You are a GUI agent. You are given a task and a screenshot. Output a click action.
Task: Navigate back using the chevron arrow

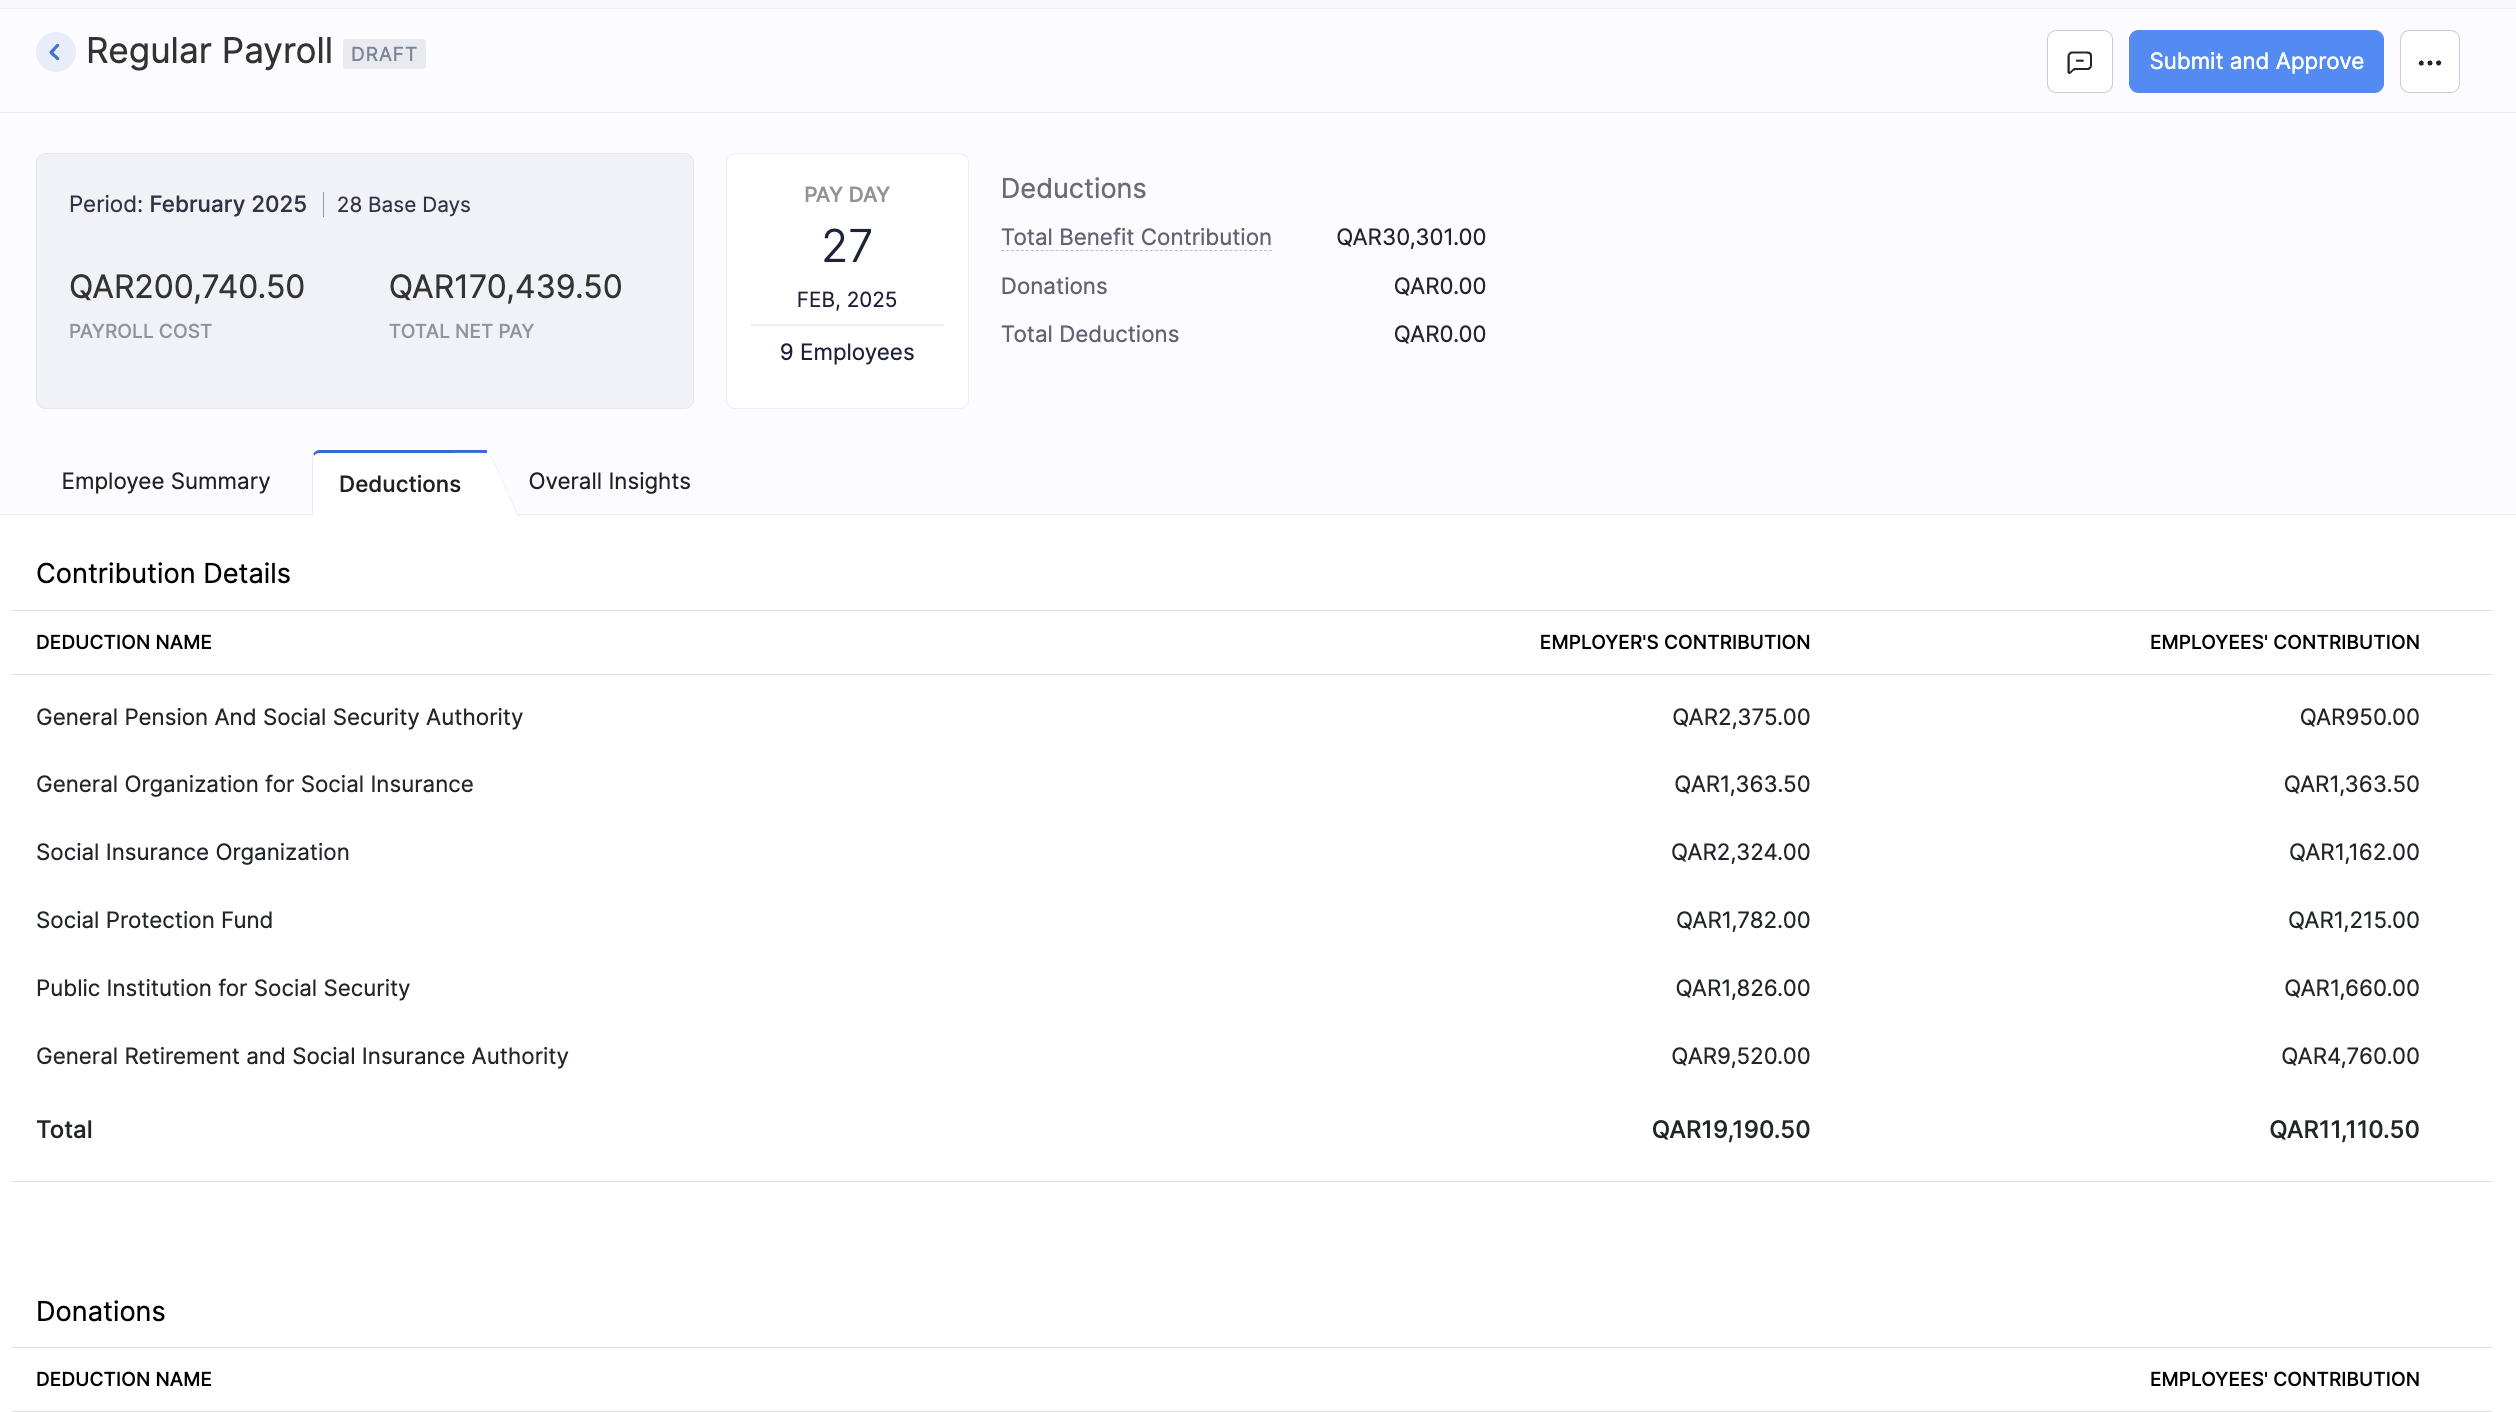[x=55, y=52]
